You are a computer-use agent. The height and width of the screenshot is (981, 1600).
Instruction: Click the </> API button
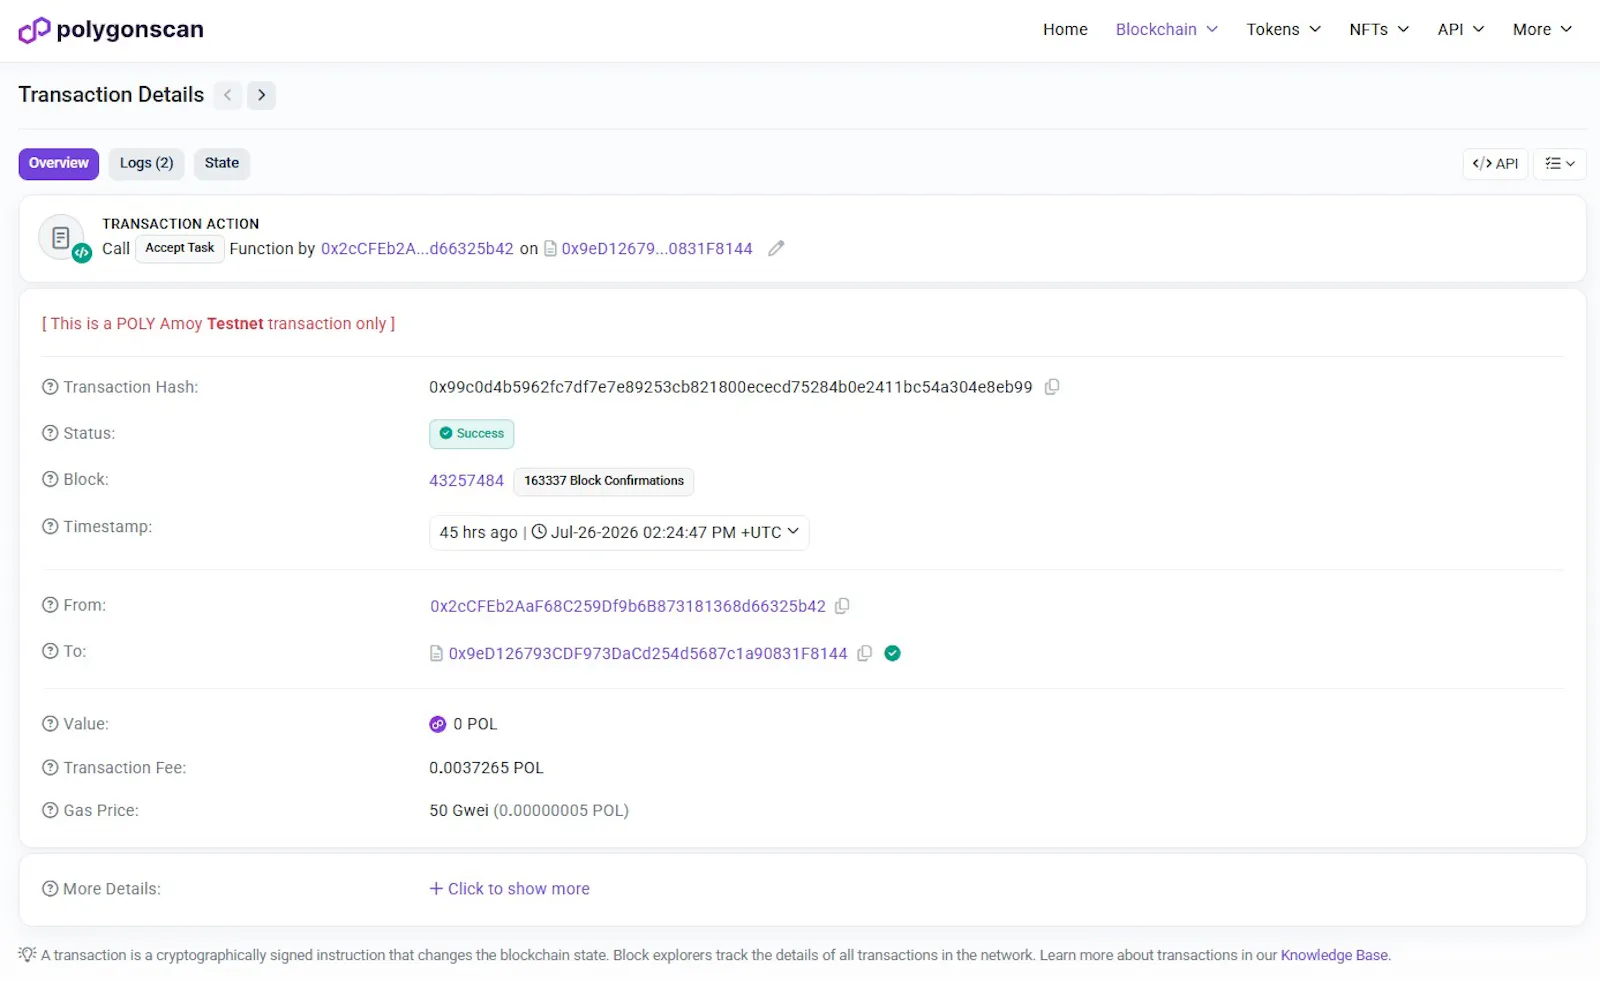click(1495, 164)
